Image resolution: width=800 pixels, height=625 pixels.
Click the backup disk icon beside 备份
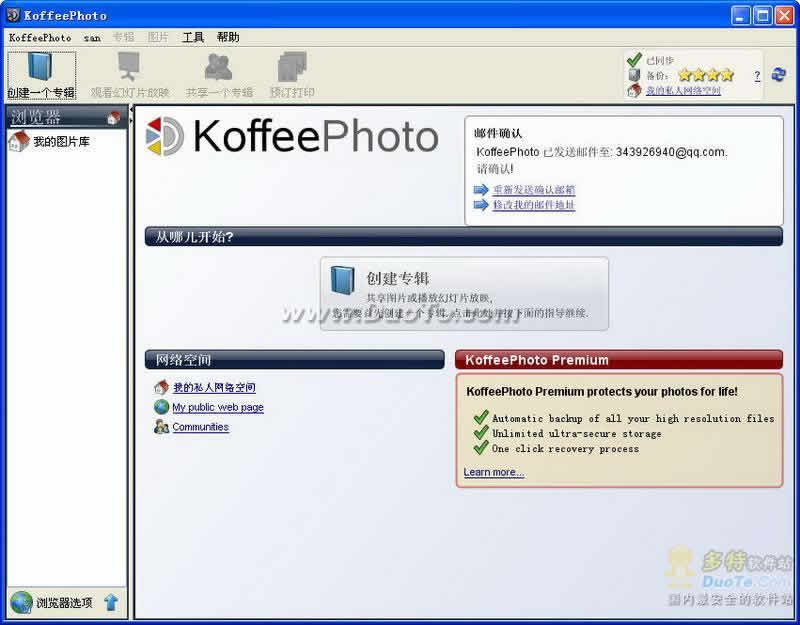coord(634,75)
